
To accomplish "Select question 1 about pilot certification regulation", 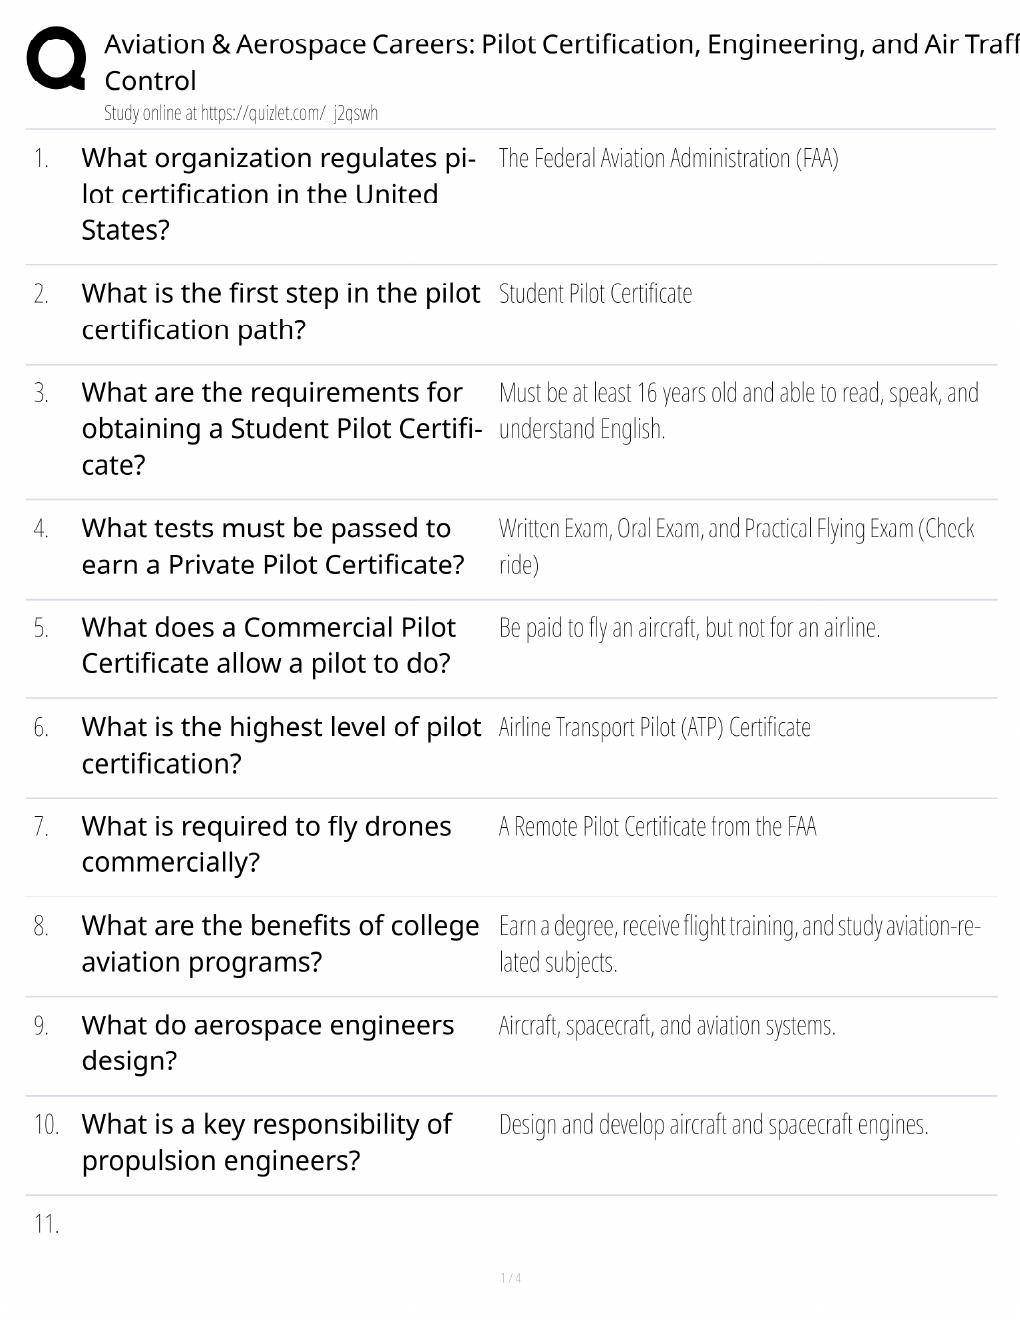I will click(279, 194).
